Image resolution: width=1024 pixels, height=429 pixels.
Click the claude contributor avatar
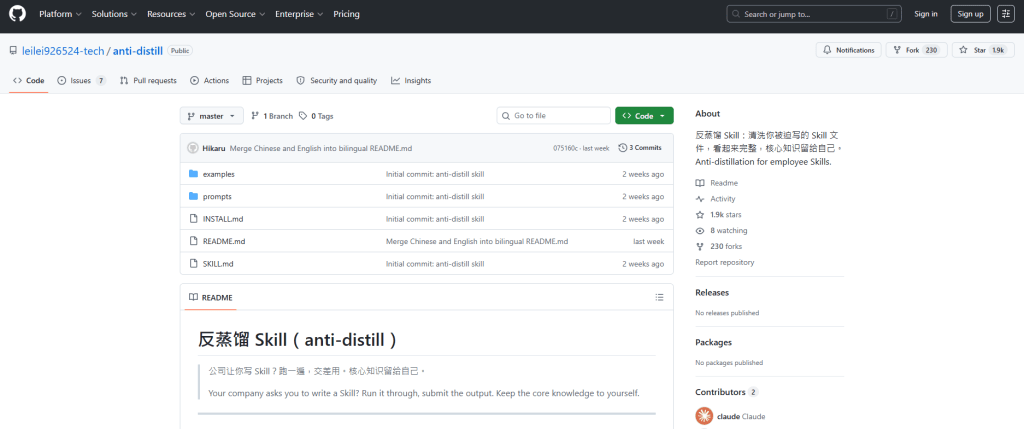[x=702, y=416]
